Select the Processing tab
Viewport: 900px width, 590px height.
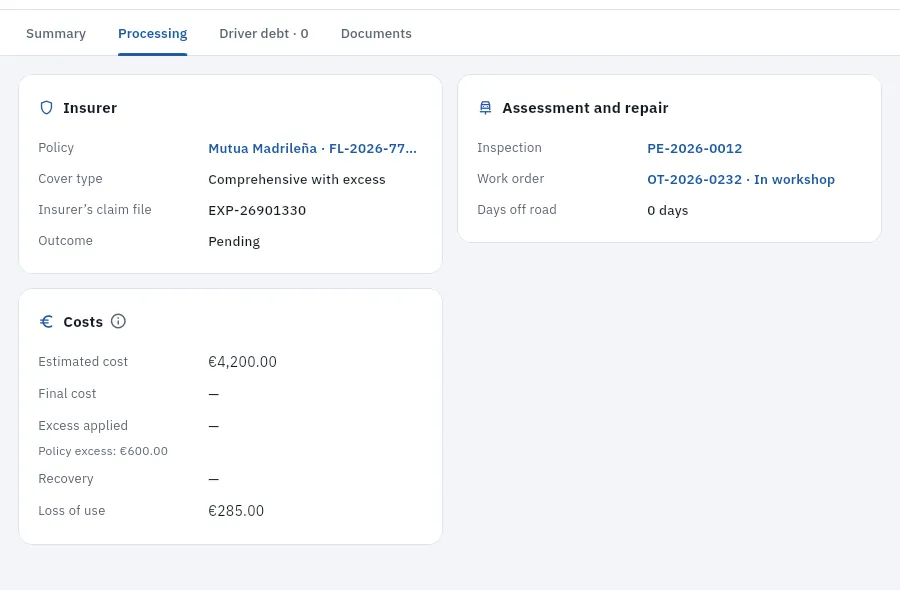click(153, 34)
